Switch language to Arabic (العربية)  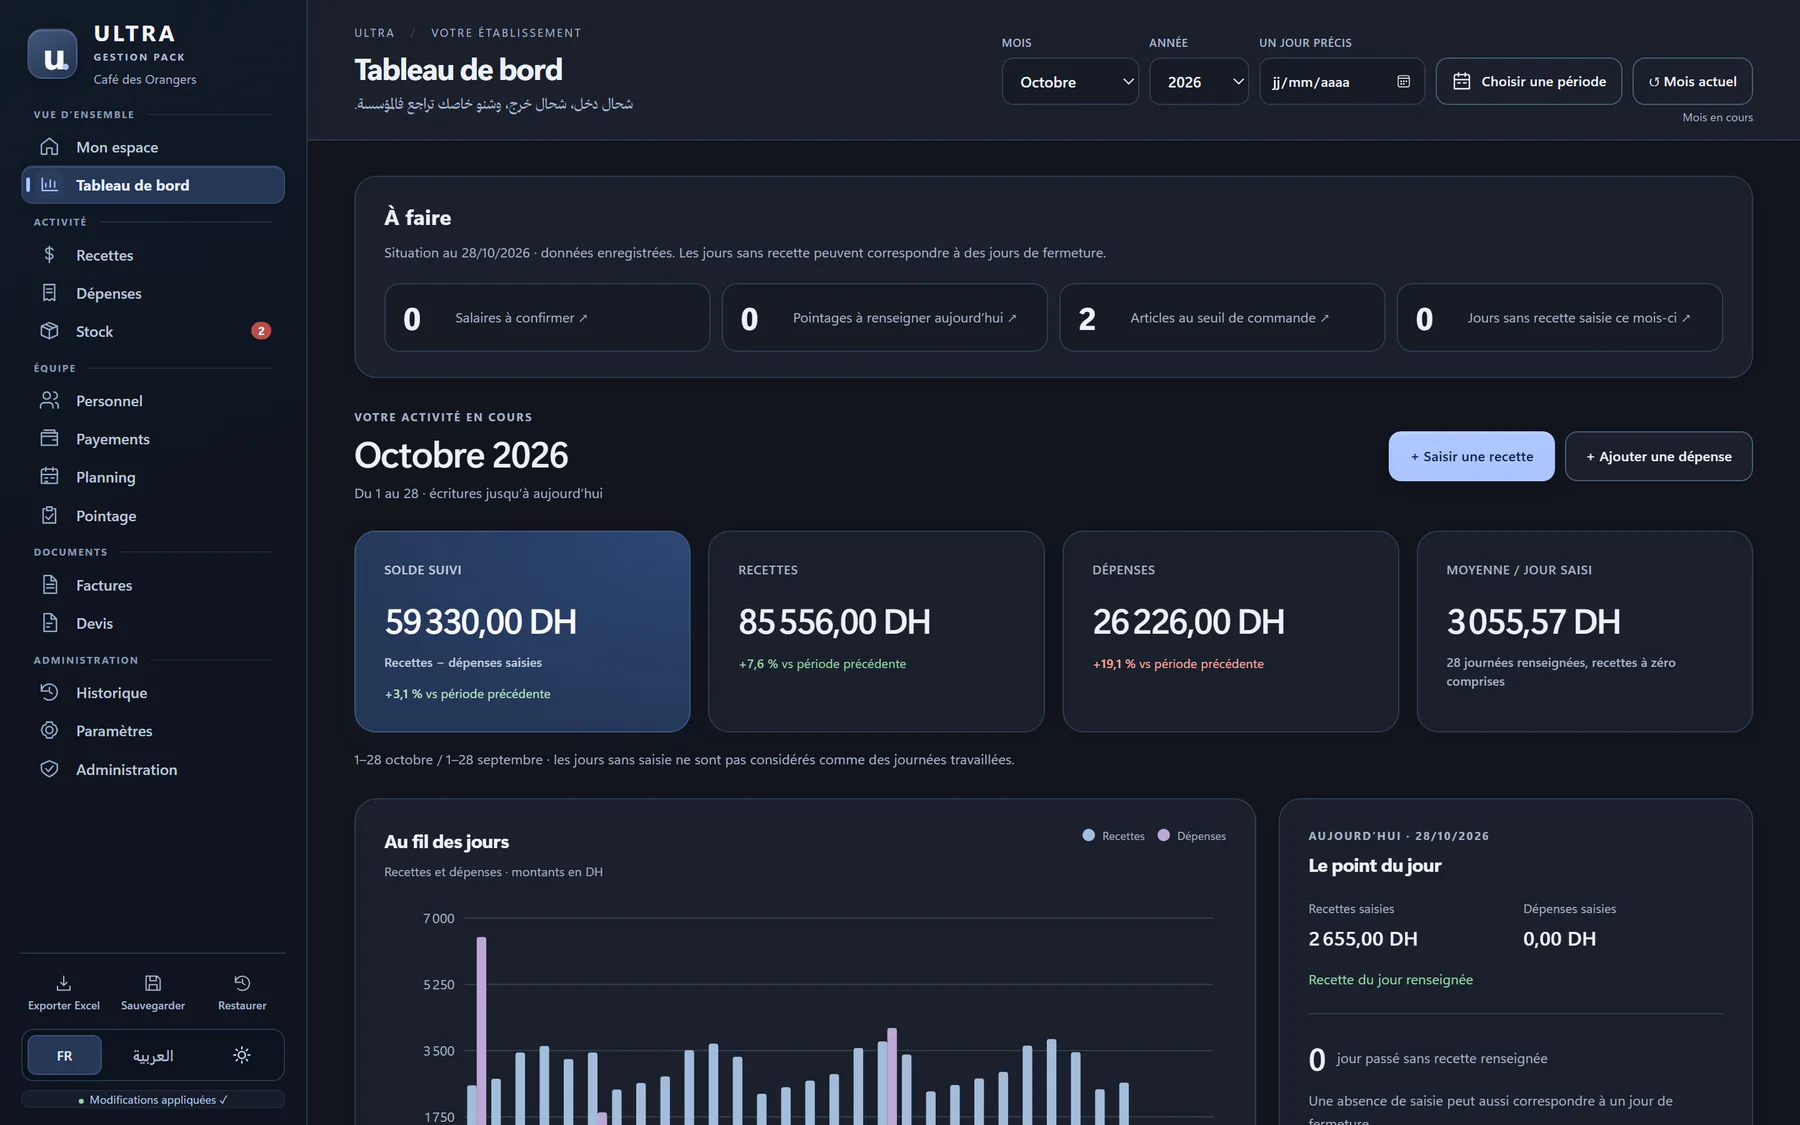[x=153, y=1056]
